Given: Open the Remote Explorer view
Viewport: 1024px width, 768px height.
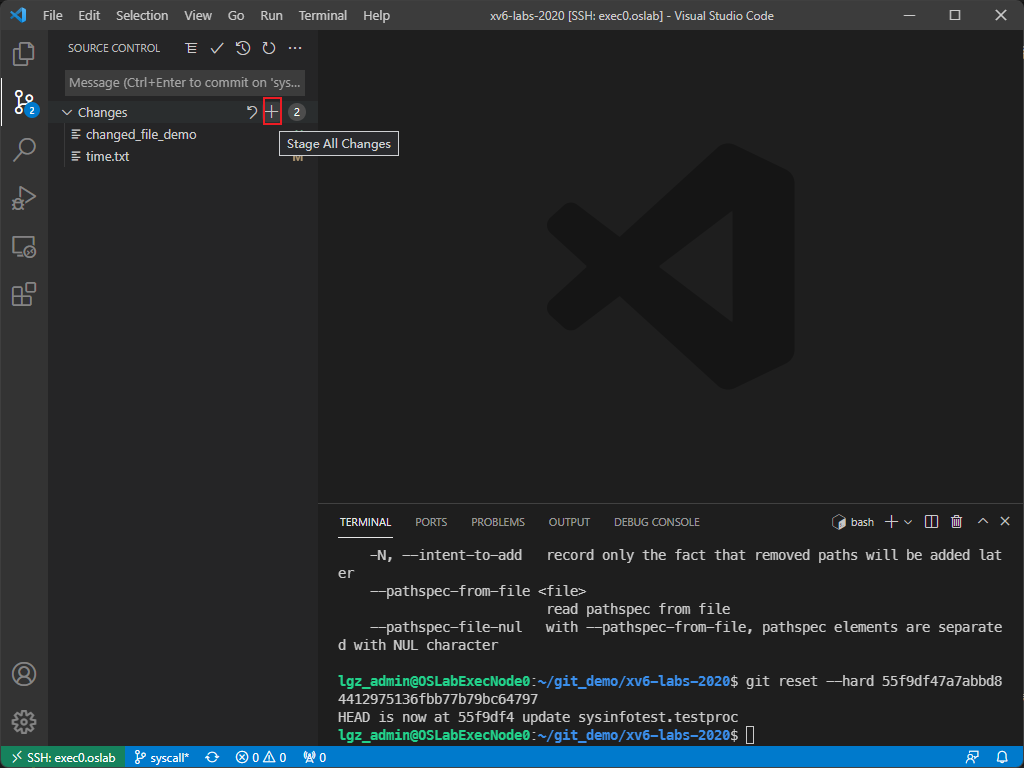Looking at the screenshot, I should 24,246.
